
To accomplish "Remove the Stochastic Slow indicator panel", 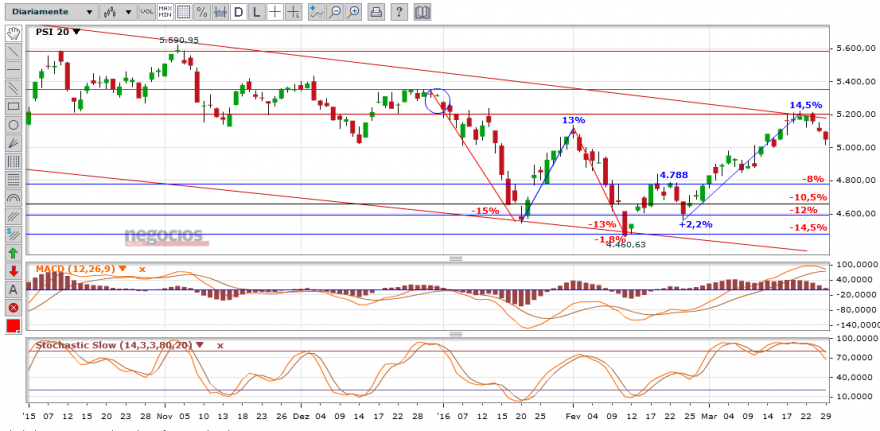I will [x=220, y=345].
